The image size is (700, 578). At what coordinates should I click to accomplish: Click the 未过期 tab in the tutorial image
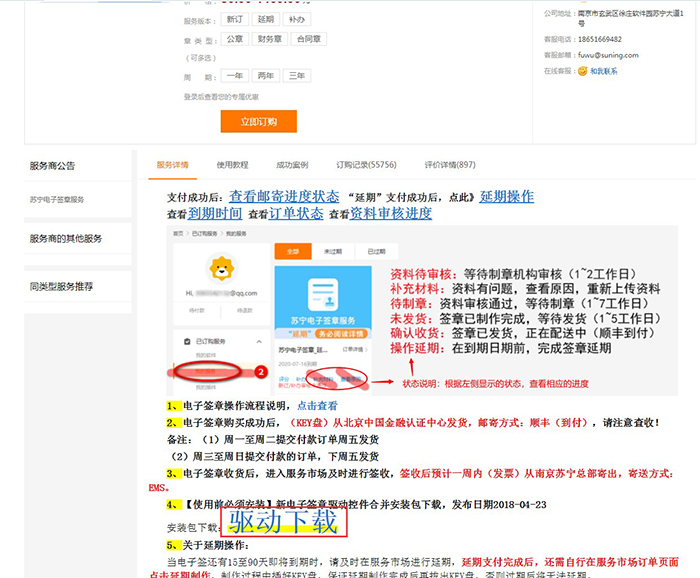pos(333,251)
